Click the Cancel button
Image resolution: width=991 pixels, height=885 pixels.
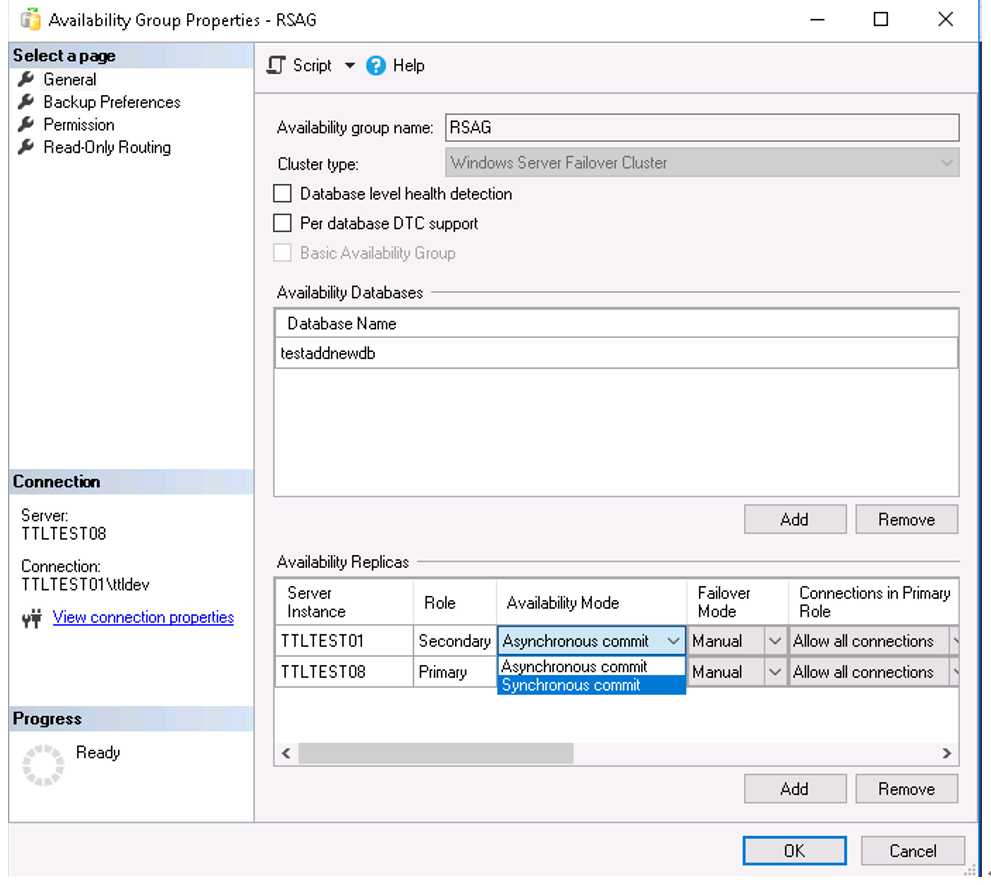point(913,851)
